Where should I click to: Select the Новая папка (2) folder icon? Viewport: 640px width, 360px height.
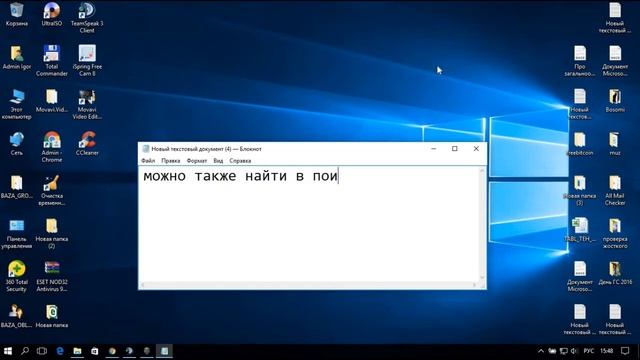click(52, 233)
